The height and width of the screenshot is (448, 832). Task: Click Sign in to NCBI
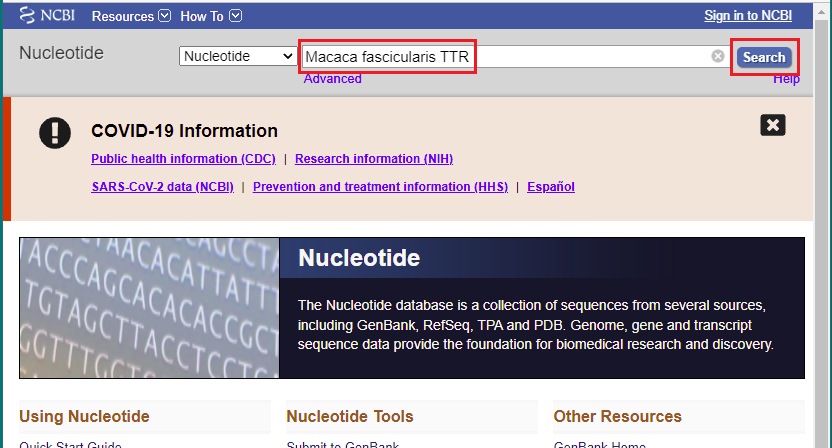(x=748, y=15)
